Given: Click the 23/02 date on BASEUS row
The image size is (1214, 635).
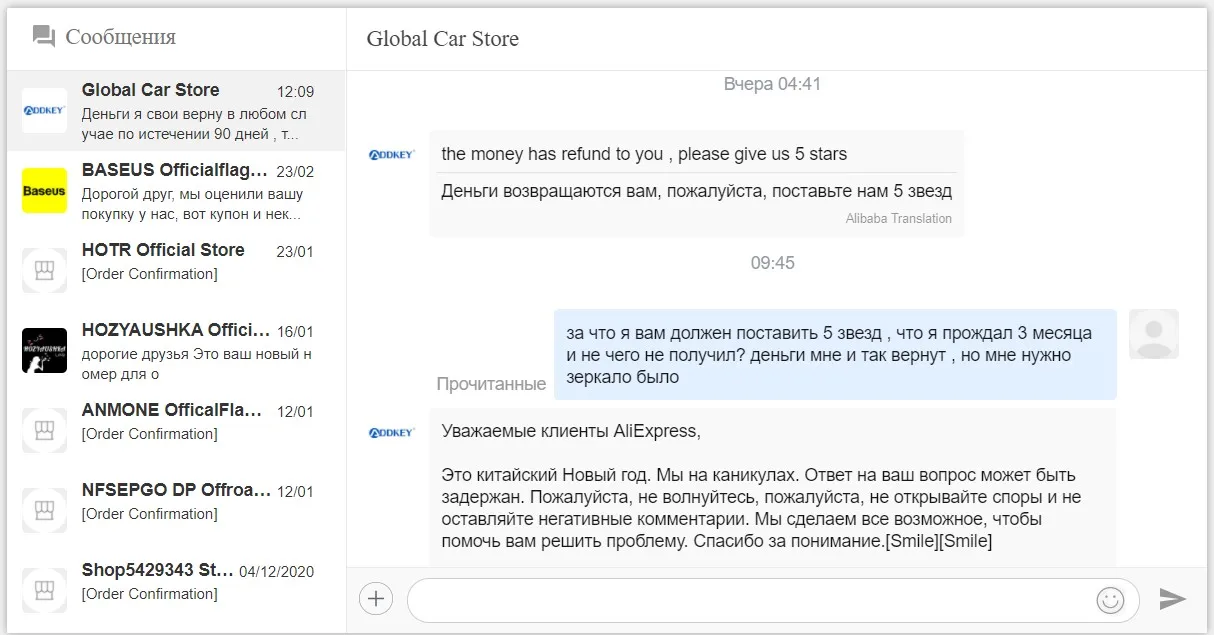Looking at the screenshot, I should point(295,172).
